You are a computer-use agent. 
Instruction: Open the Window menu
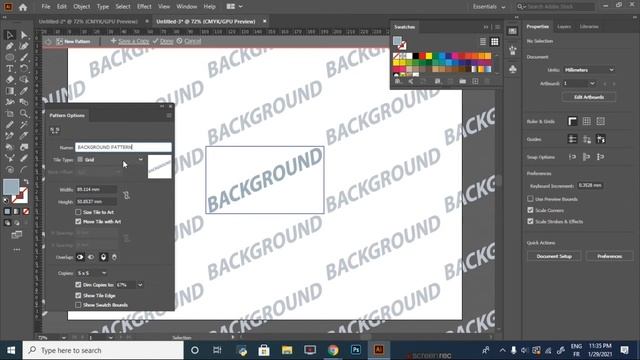187,7
